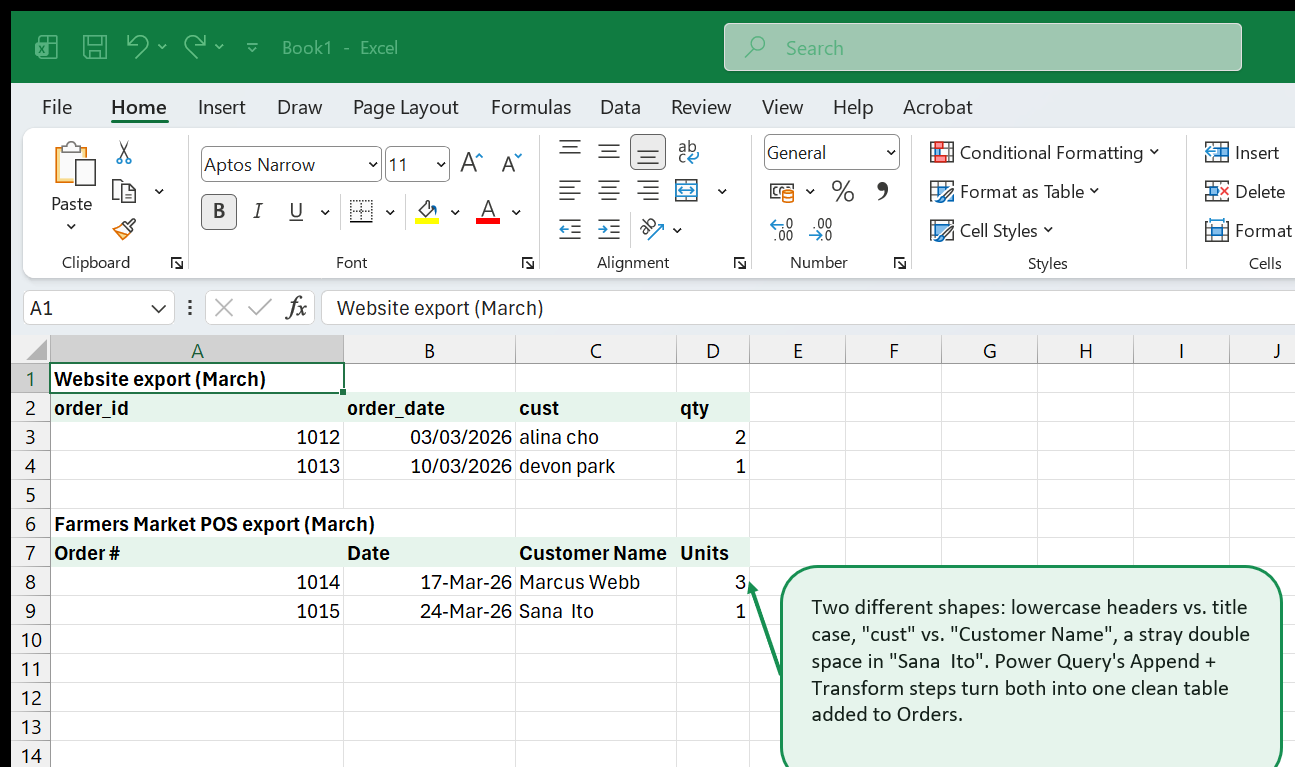Open Cell Styles gallery
The image size is (1295, 767).
tap(992, 230)
